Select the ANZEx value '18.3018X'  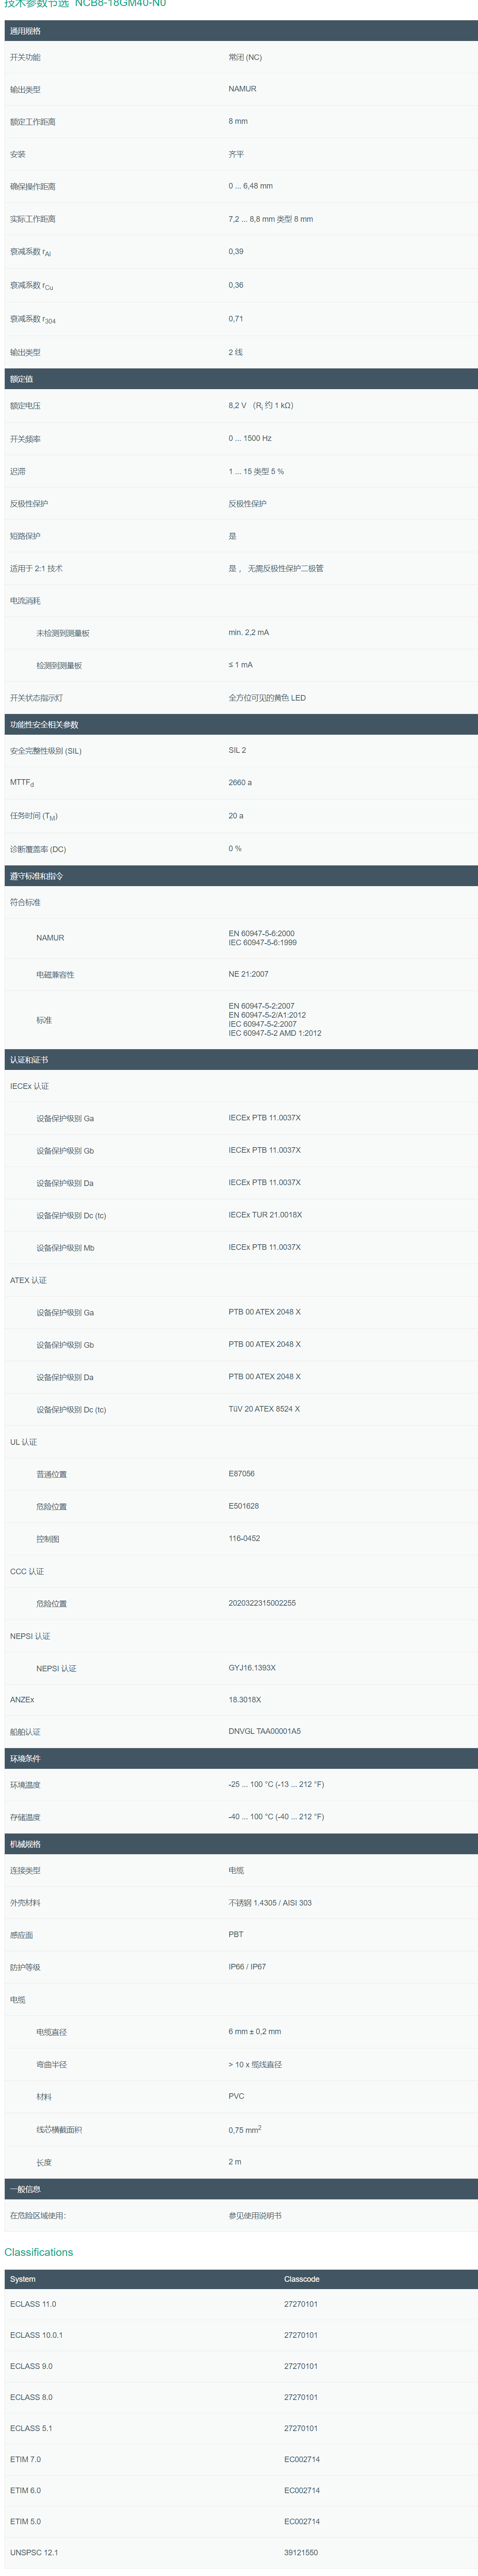coord(245,1699)
